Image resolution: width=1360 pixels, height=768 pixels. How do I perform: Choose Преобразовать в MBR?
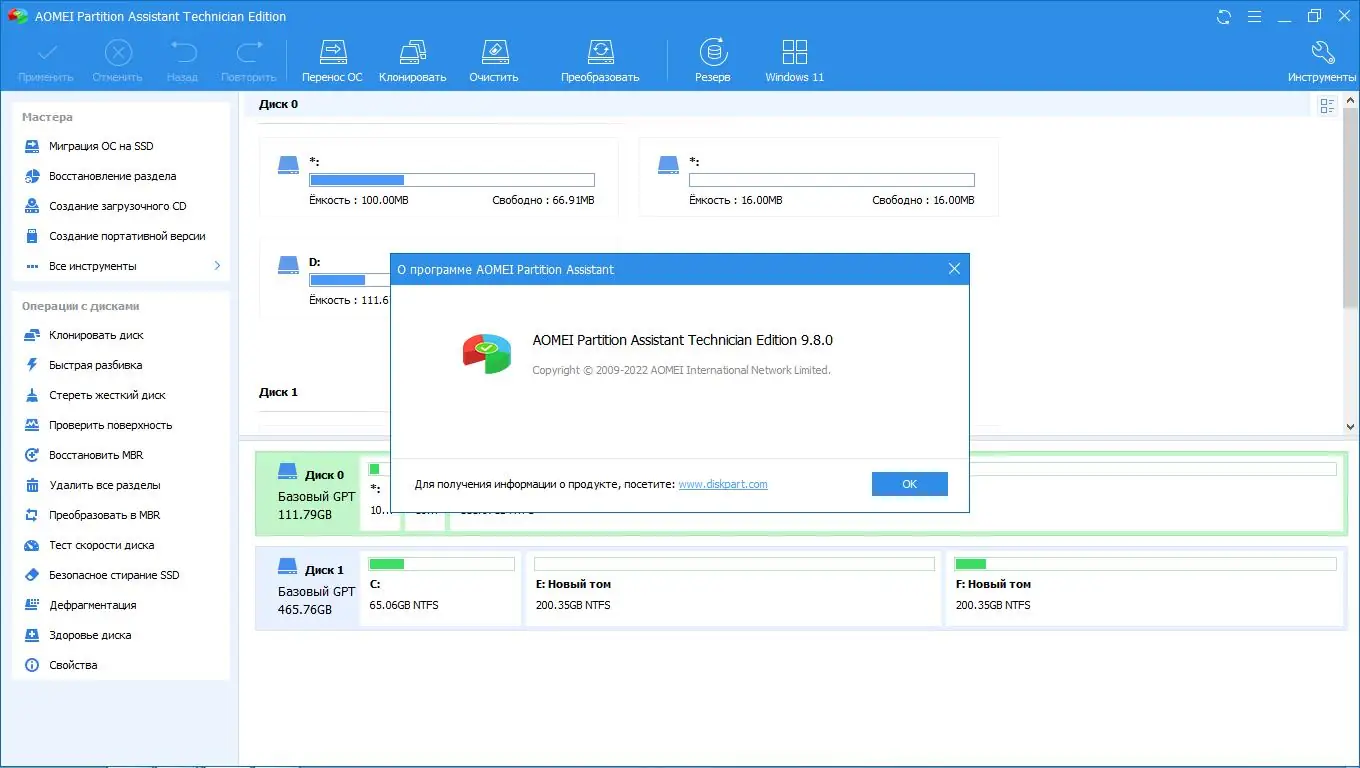[104, 515]
